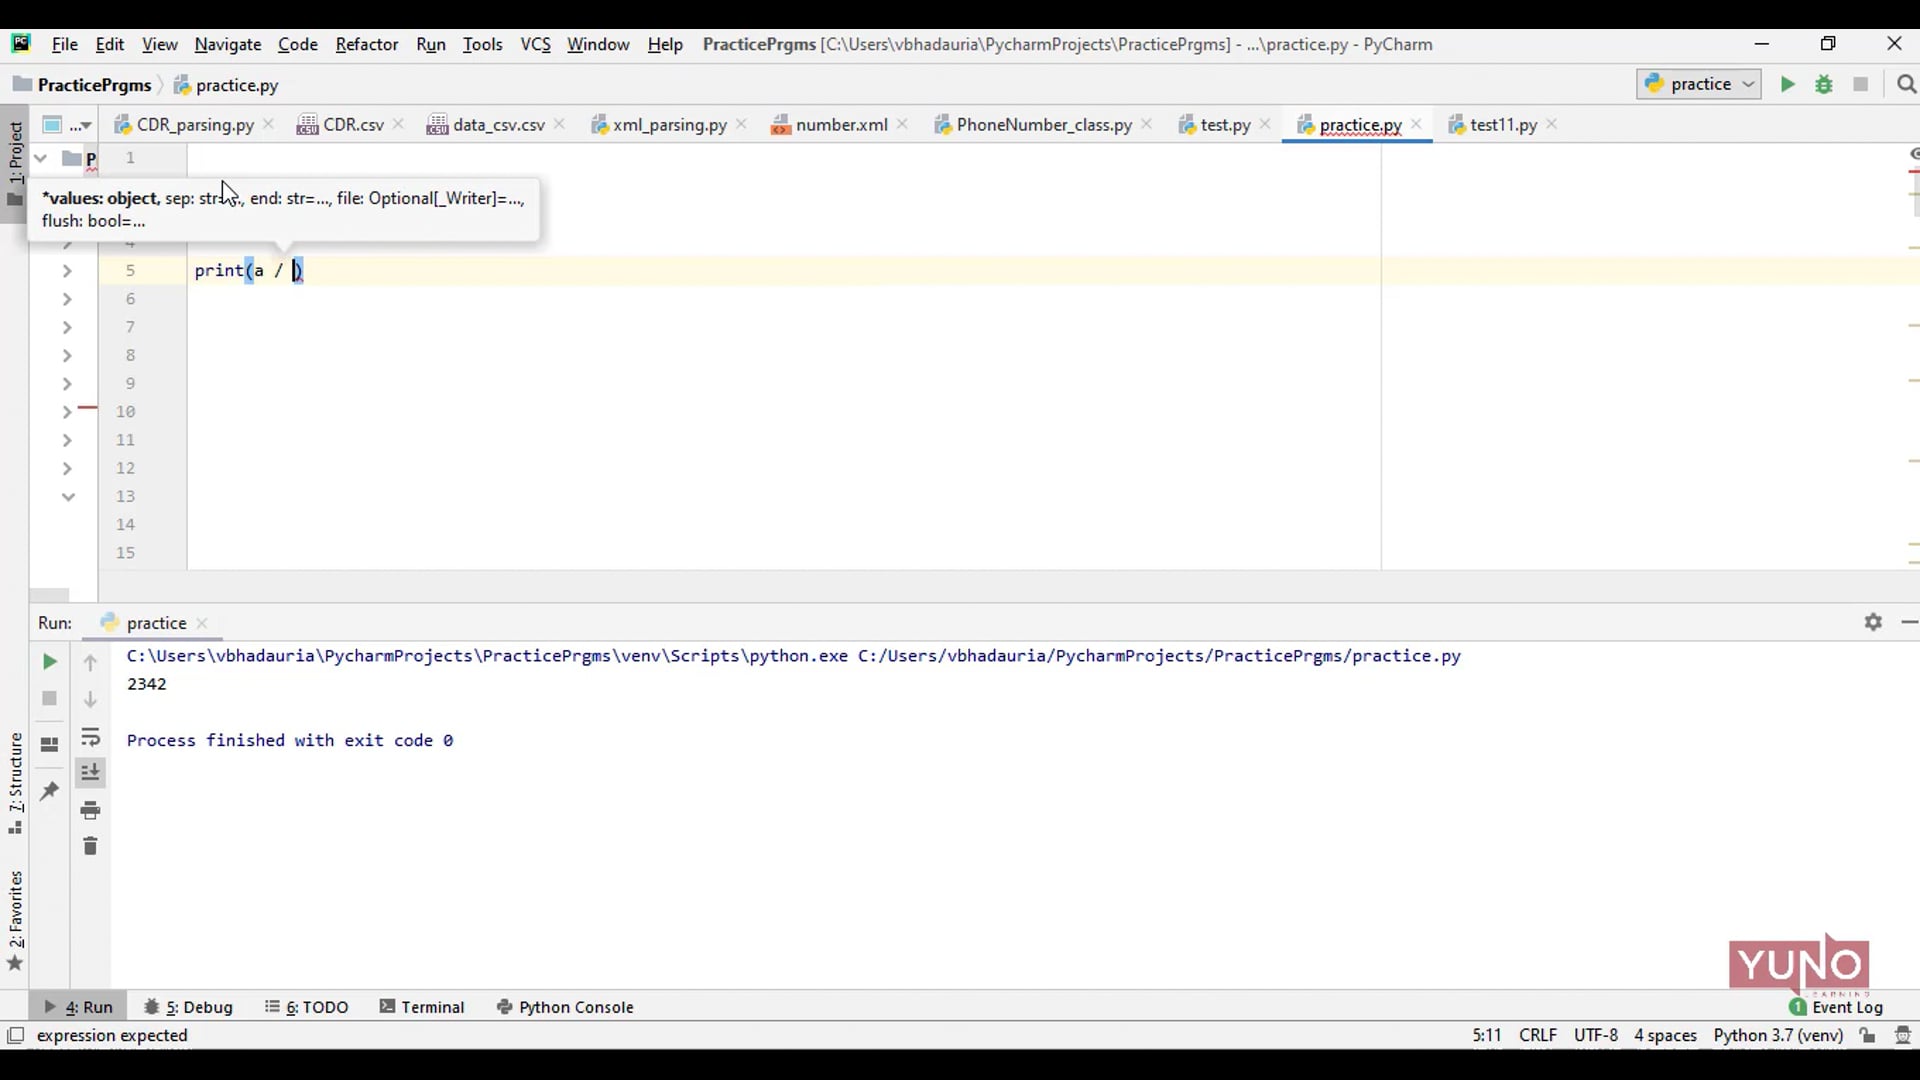Screen dimensions: 1920x1080
Task: Open the practice run configuration dropdown
Action: point(1699,84)
